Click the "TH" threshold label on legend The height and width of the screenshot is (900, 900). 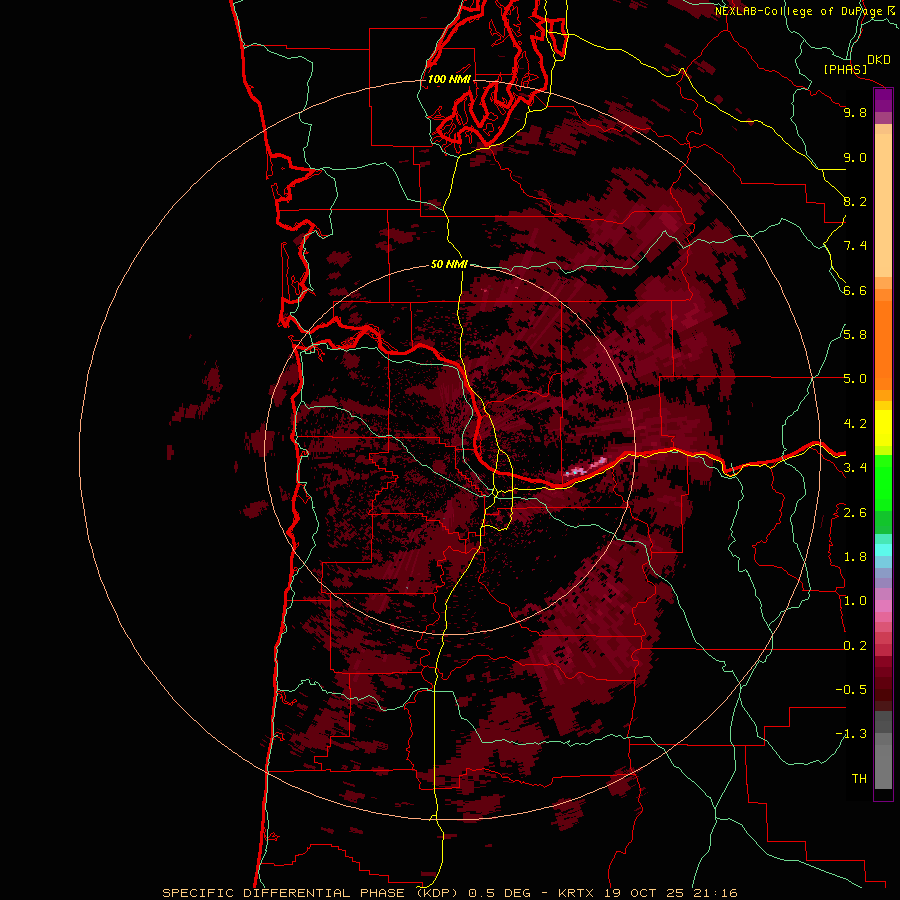pos(859,779)
